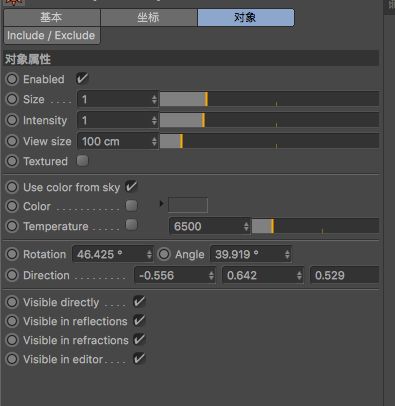Image resolution: width=395 pixels, height=406 pixels.
Task: Click the Enabled animation dot
Action: coord(12,79)
